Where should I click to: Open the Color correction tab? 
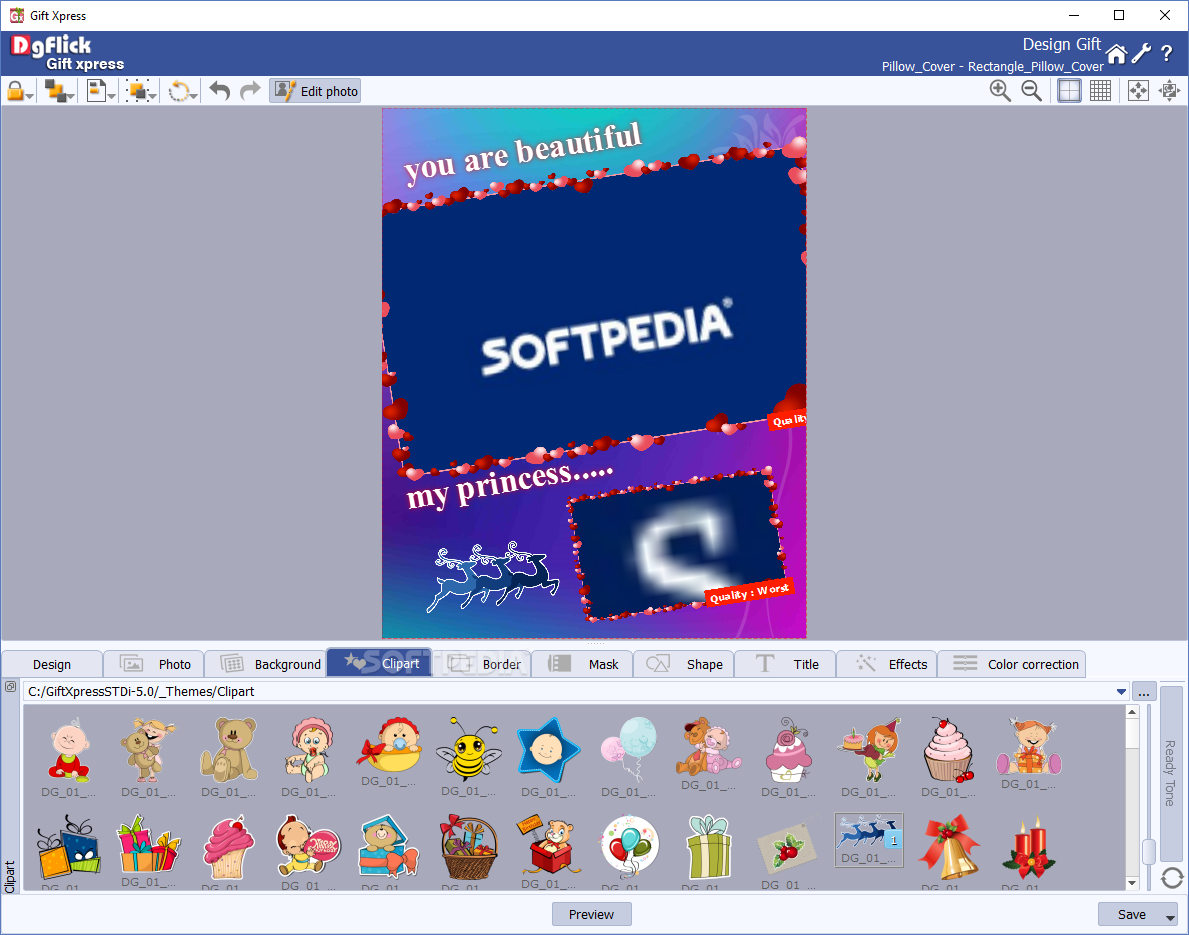point(1012,664)
